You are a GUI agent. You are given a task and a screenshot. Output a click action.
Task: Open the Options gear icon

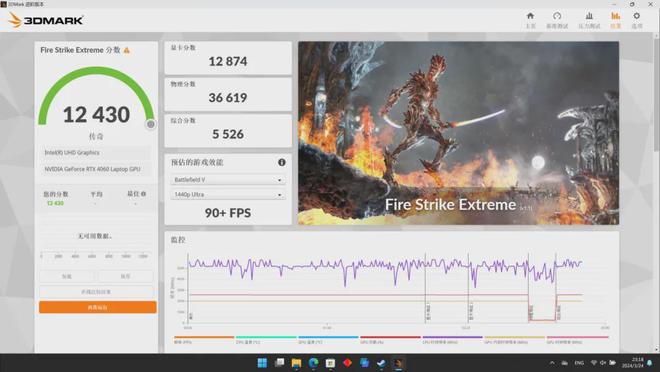pos(636,20)
